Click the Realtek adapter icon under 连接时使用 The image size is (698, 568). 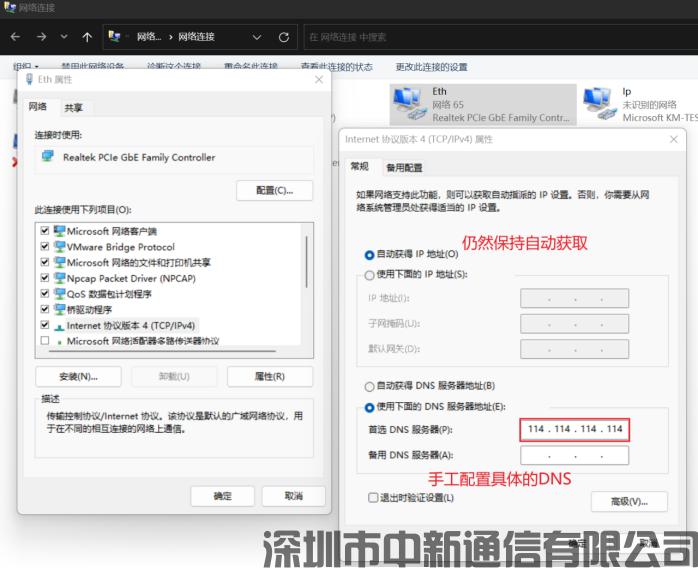click(x=48, y=156)
